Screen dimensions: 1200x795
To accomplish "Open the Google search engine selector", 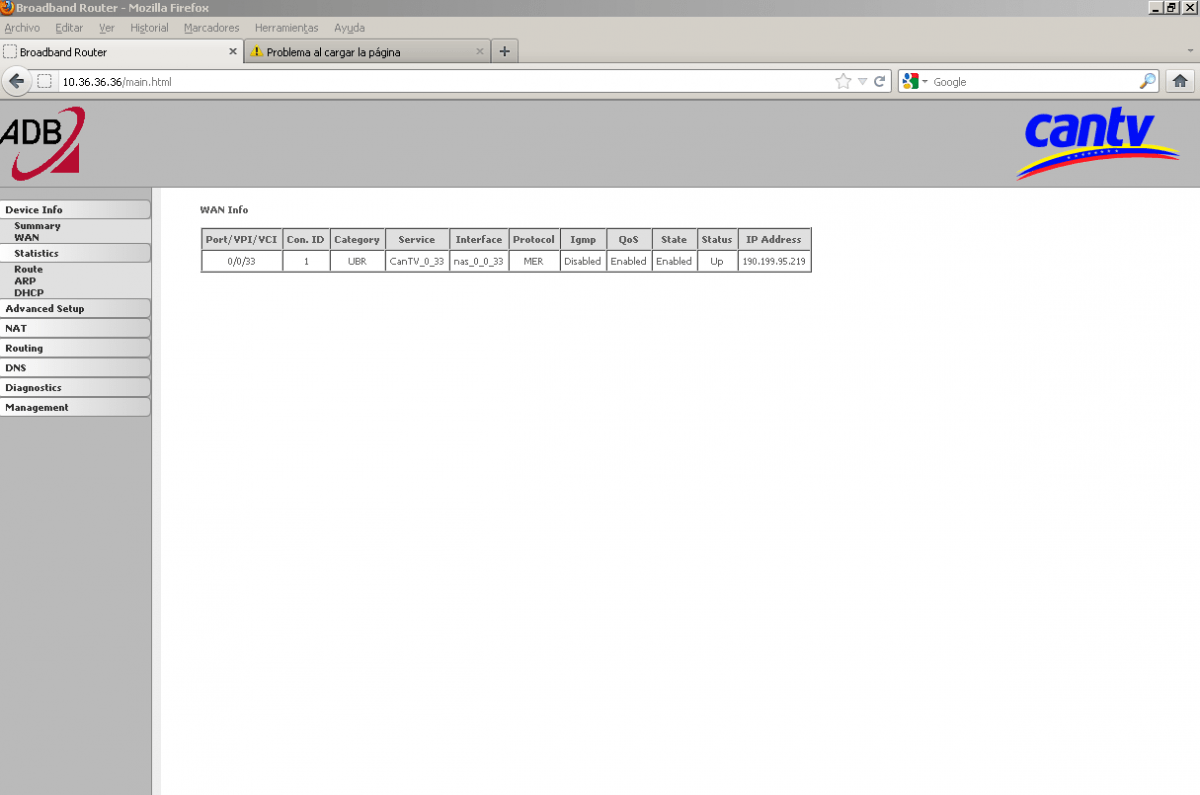I will [915, 81].
